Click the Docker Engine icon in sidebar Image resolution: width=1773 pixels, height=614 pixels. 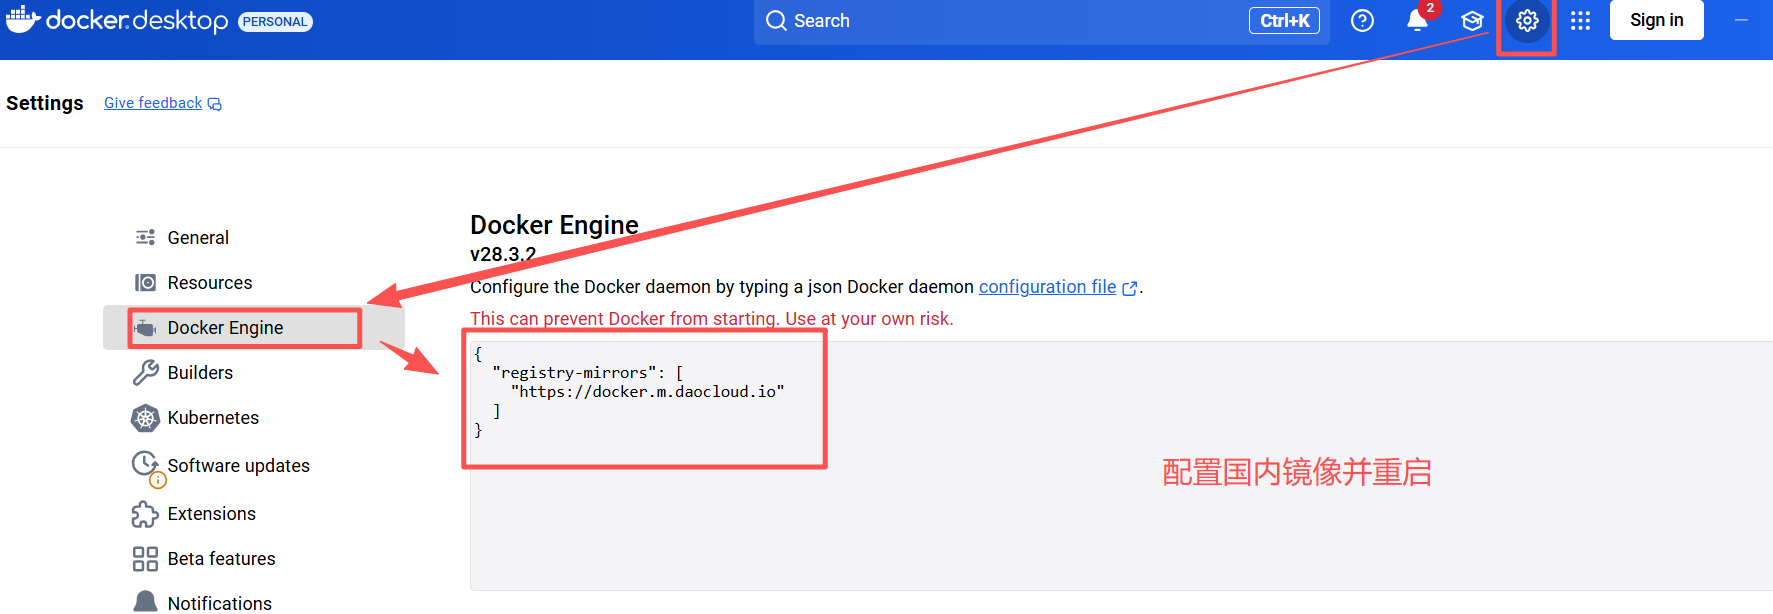click(x=145, y=328)
